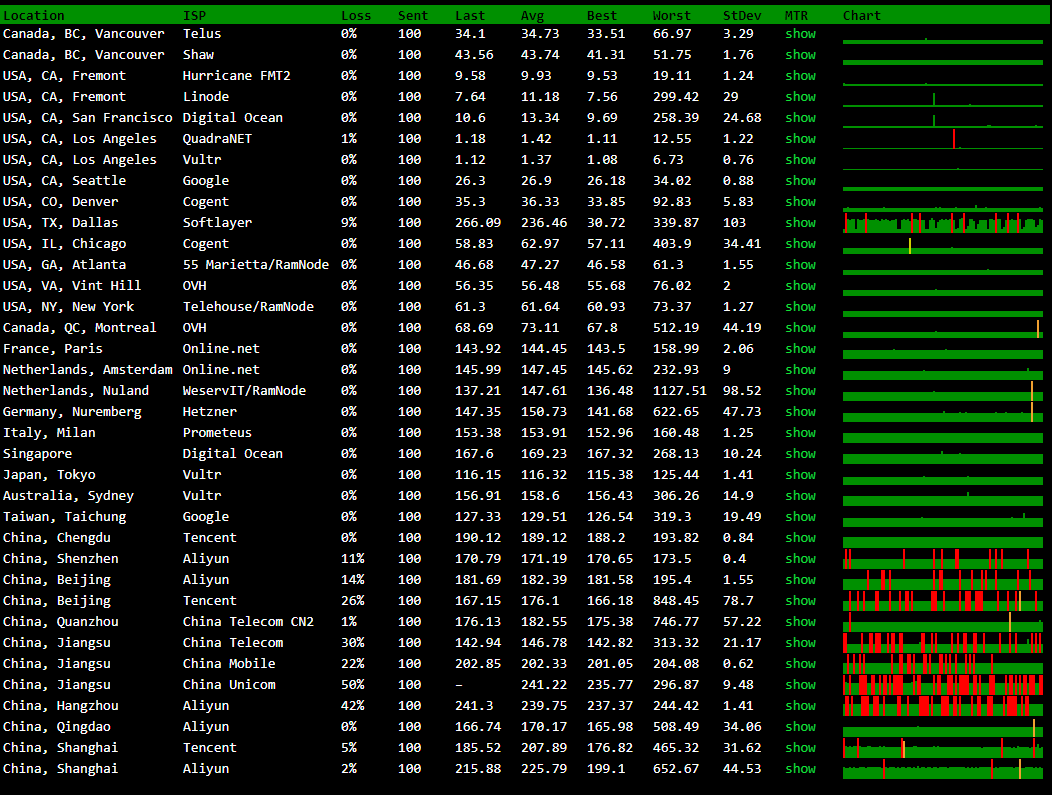Screen dimensions: 1052x795
Task: Click the Hangzhou Aliyun latency chart
Action: coord(943,706)
